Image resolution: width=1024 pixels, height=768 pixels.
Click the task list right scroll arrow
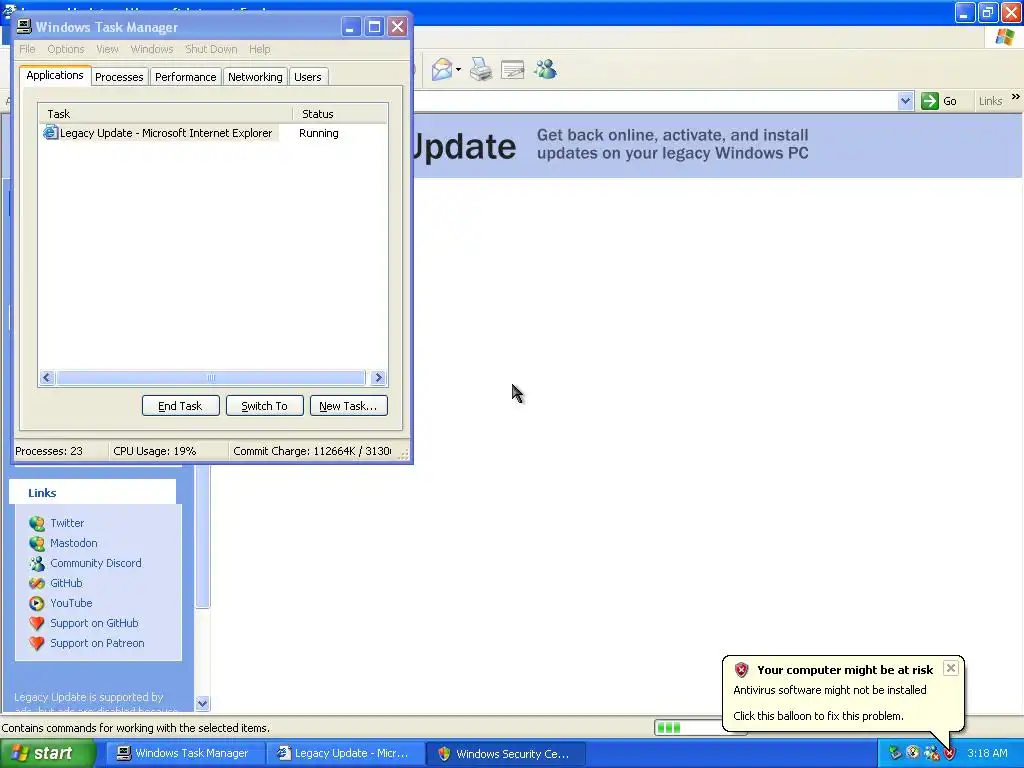coord(378,377)
